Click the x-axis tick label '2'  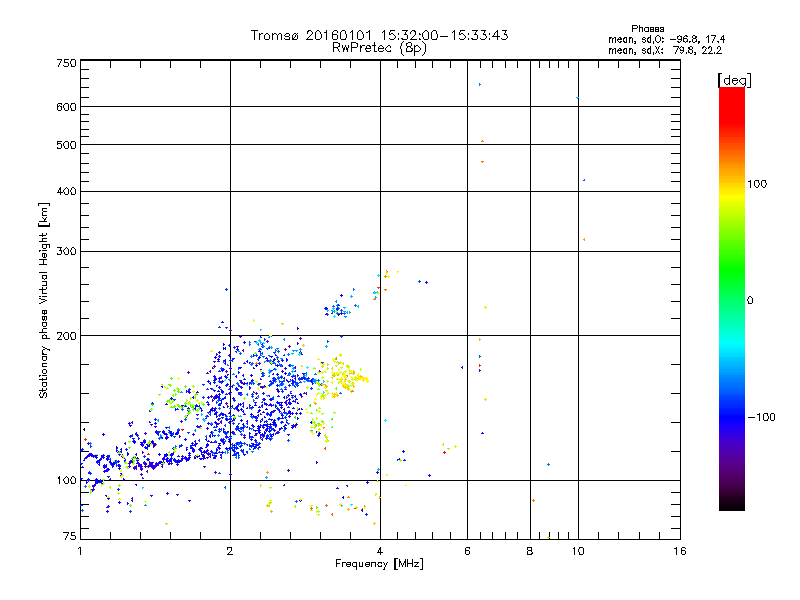click(230, 551)
